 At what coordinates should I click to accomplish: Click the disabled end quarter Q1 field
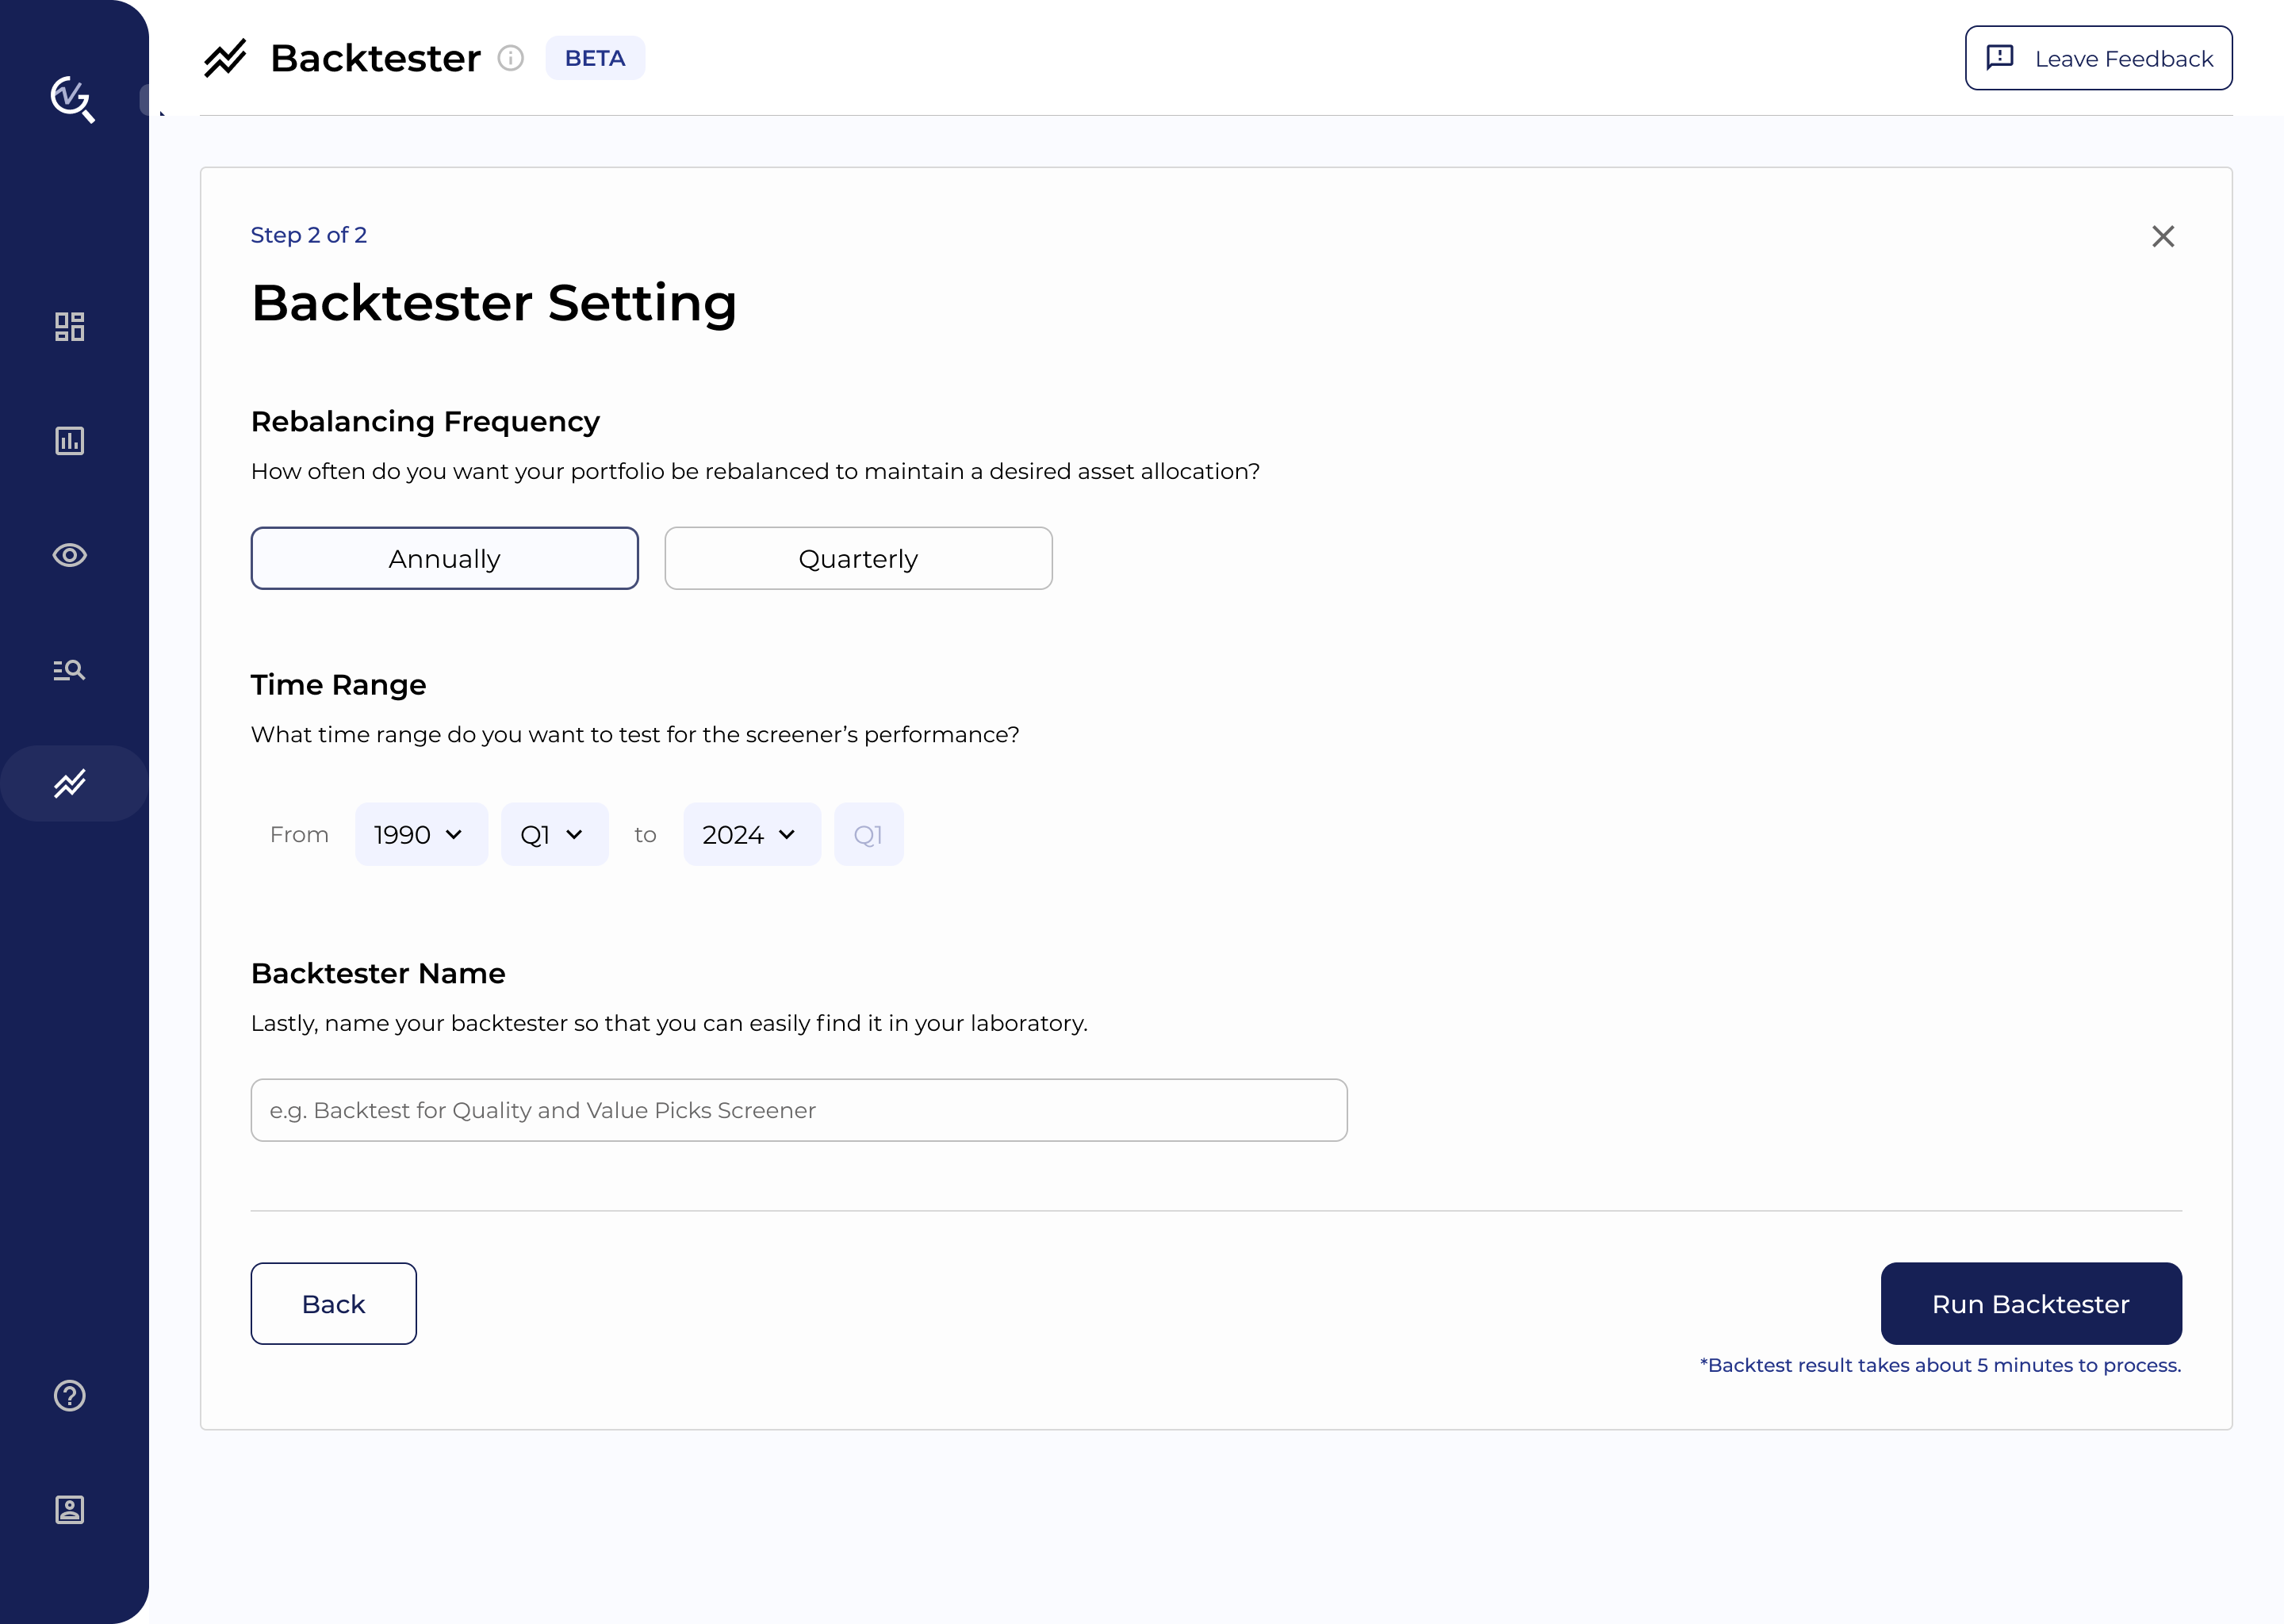click(x=868, y=834)
